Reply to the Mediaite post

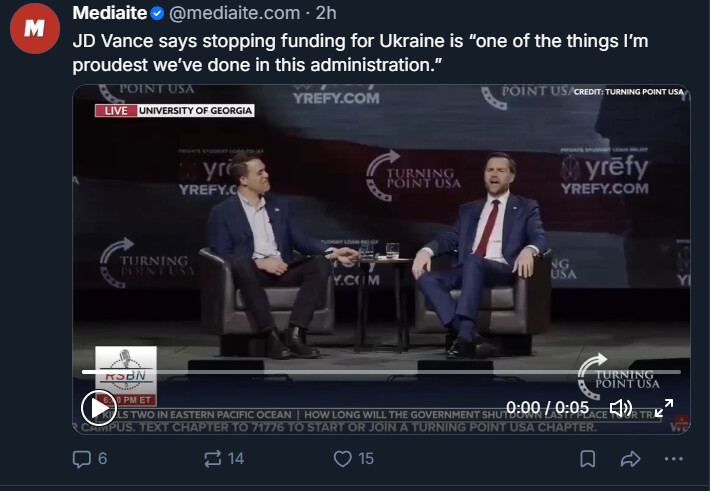tap(82, 459)
